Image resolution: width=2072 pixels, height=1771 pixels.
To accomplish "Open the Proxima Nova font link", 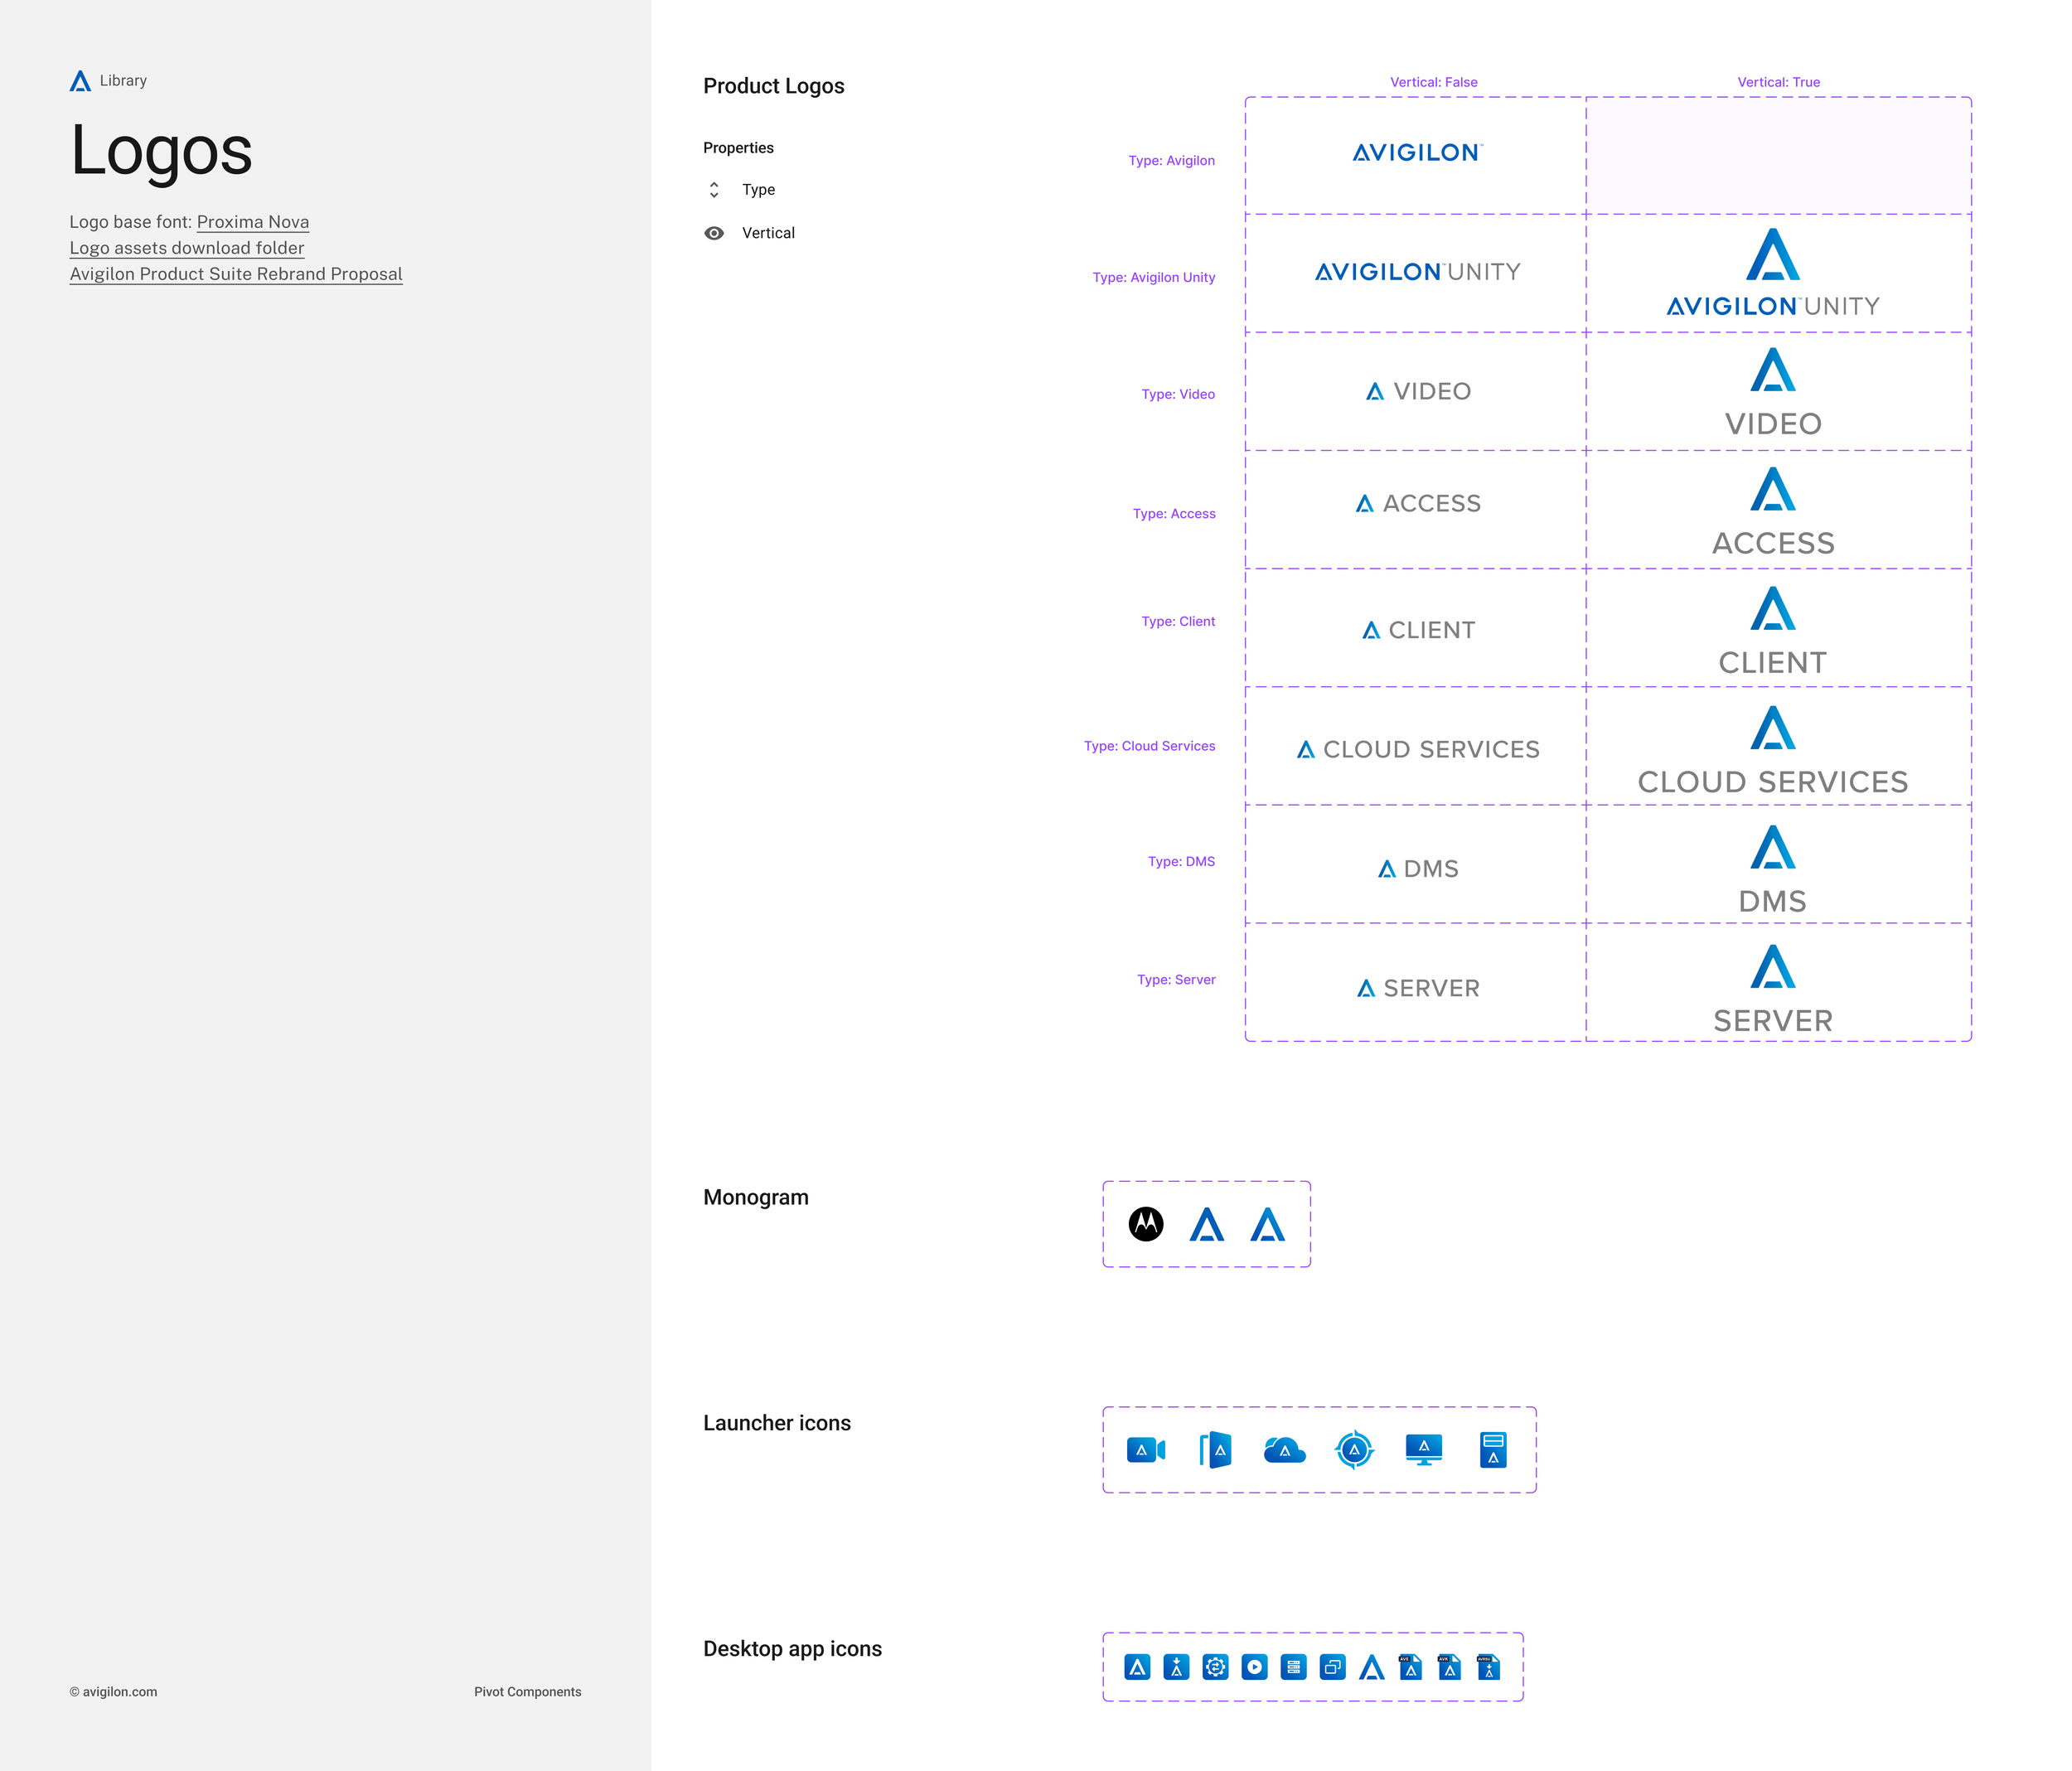I will (252, 222).
